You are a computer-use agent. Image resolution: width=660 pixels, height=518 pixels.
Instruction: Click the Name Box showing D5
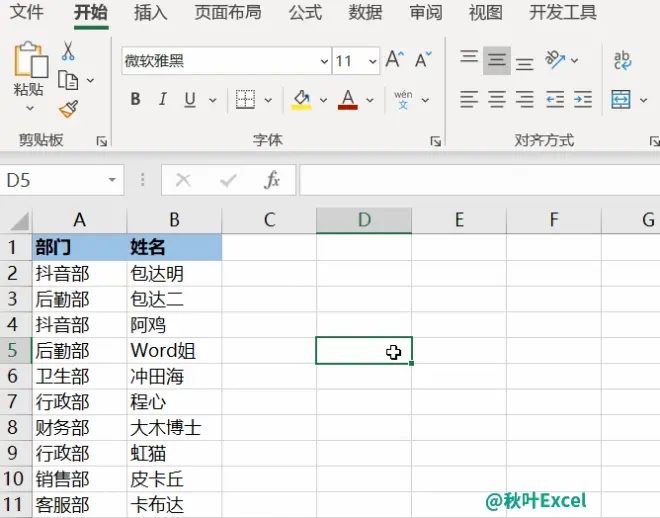(x=62, y=180)
